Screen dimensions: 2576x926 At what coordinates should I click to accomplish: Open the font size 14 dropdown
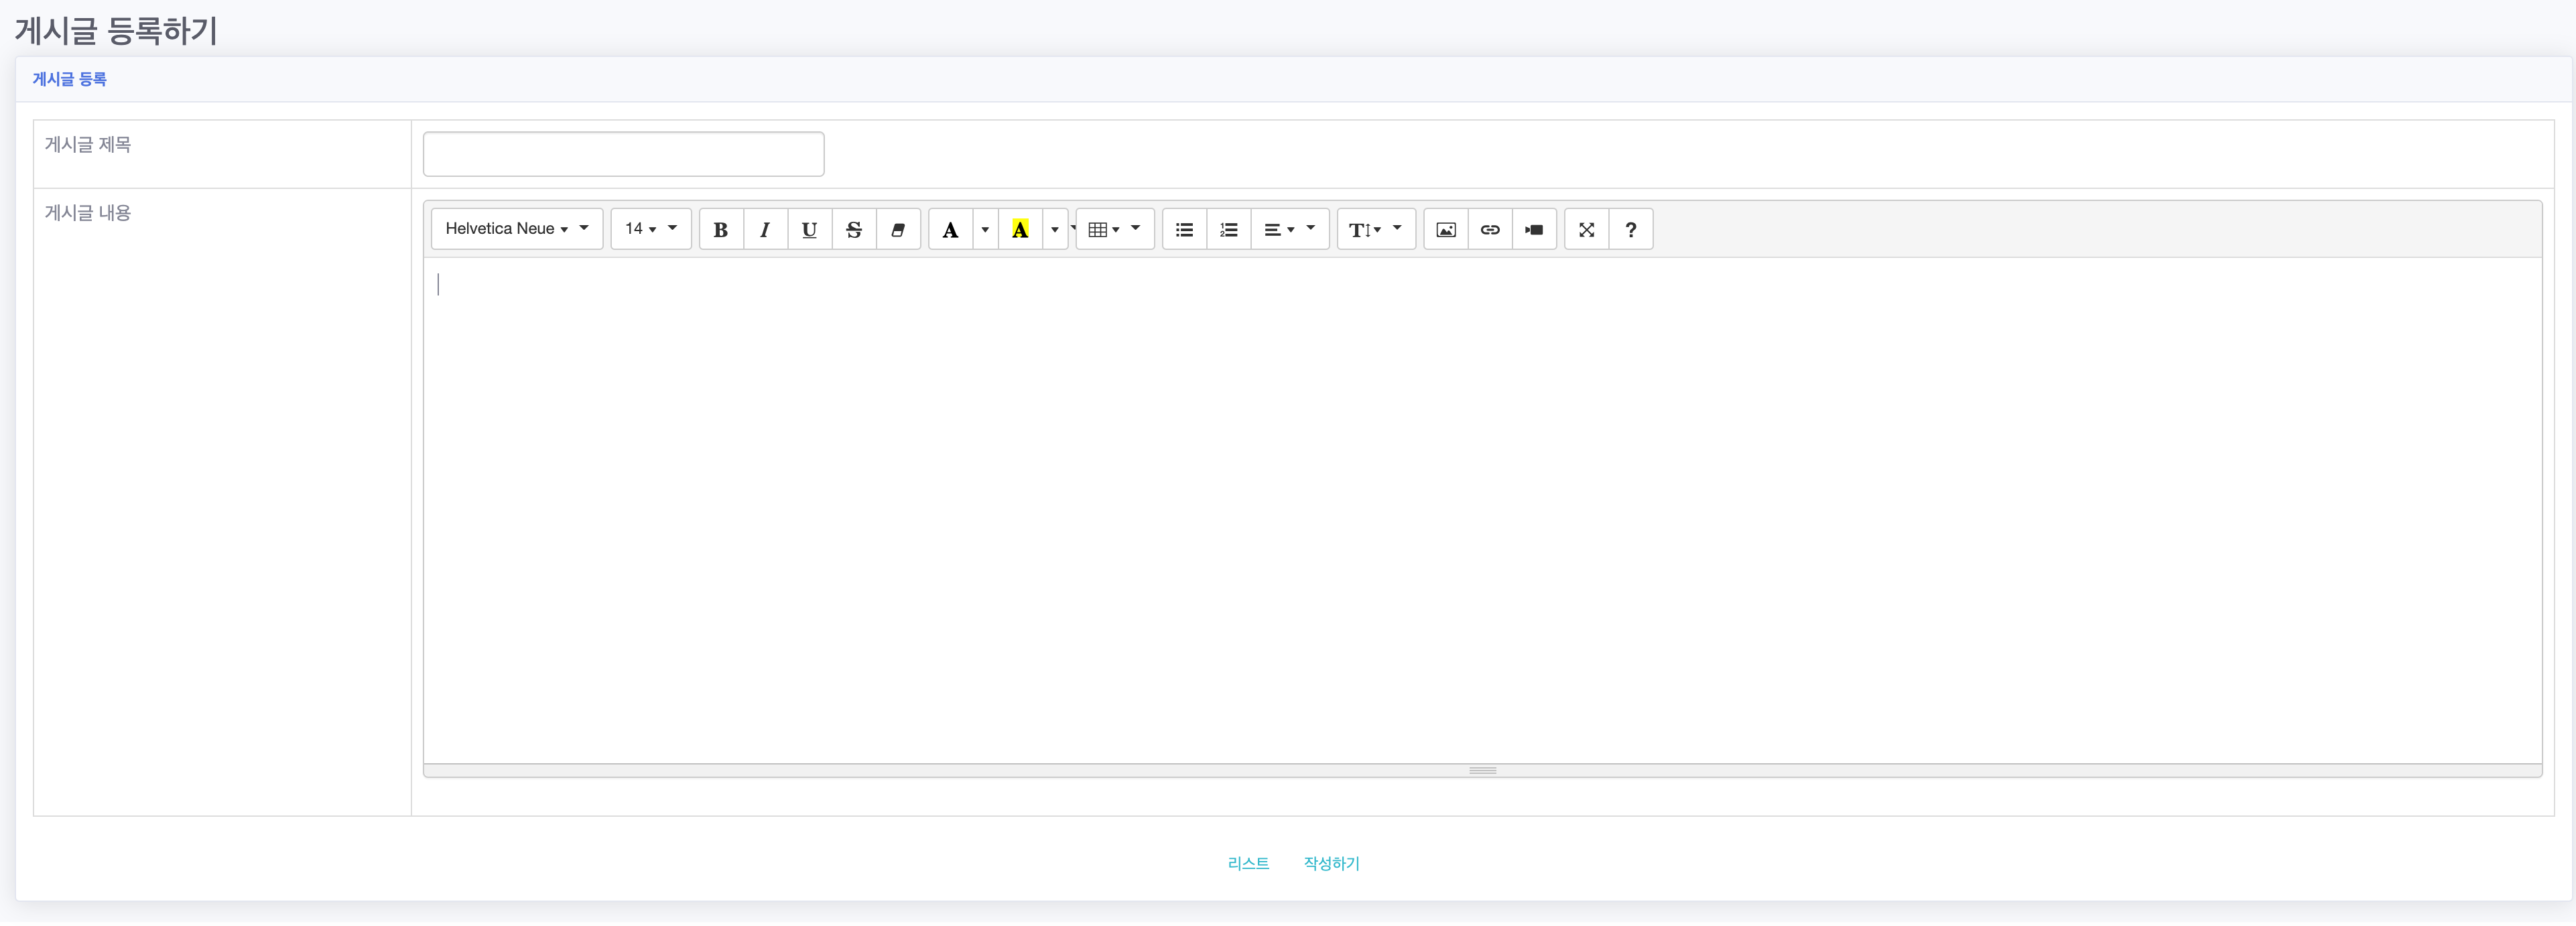point(650,229)
